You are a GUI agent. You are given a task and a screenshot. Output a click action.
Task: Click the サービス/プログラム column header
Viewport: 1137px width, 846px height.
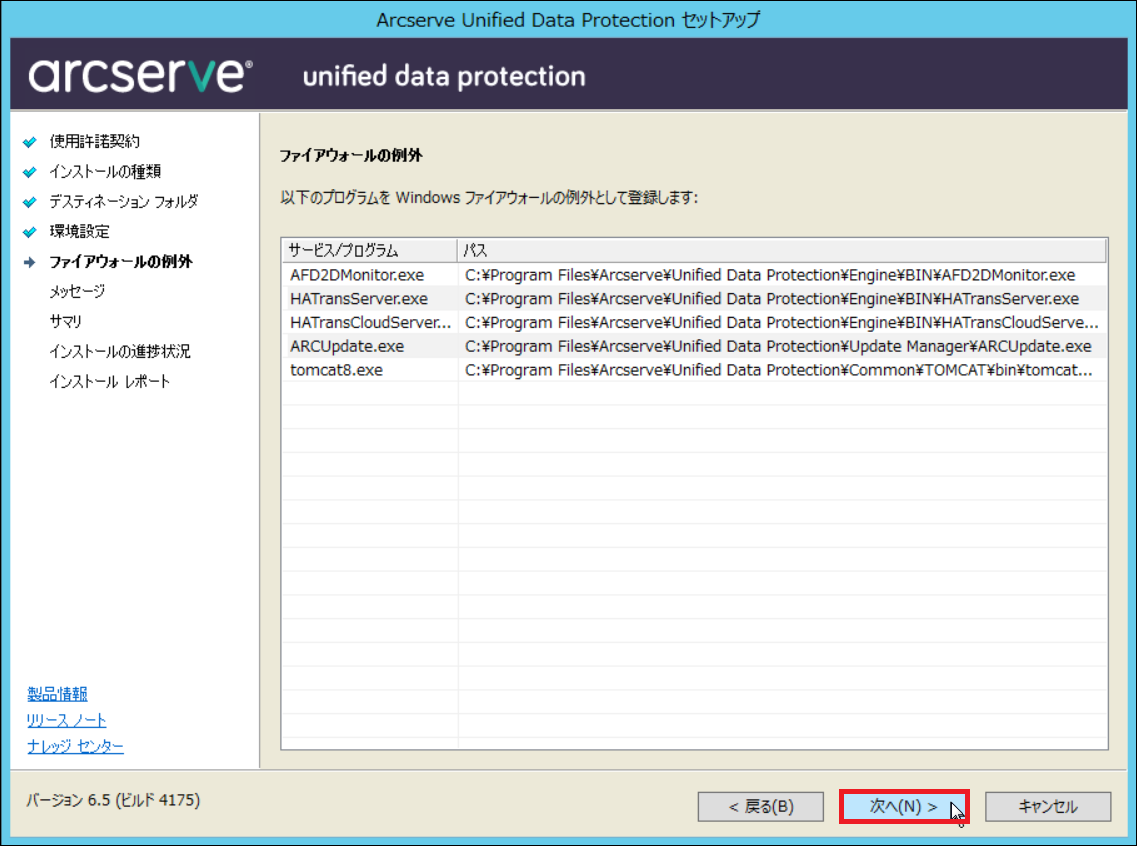pos(369,250)
